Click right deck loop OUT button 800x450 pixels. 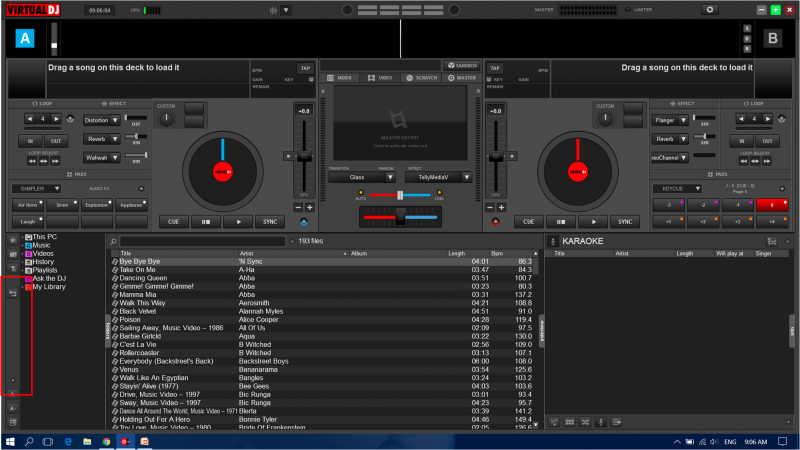[x=767, y=141]
